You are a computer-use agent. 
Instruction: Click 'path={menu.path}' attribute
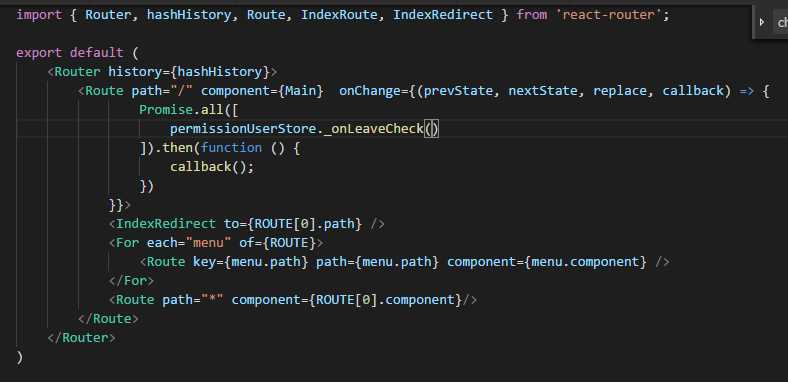click(378, 262)
